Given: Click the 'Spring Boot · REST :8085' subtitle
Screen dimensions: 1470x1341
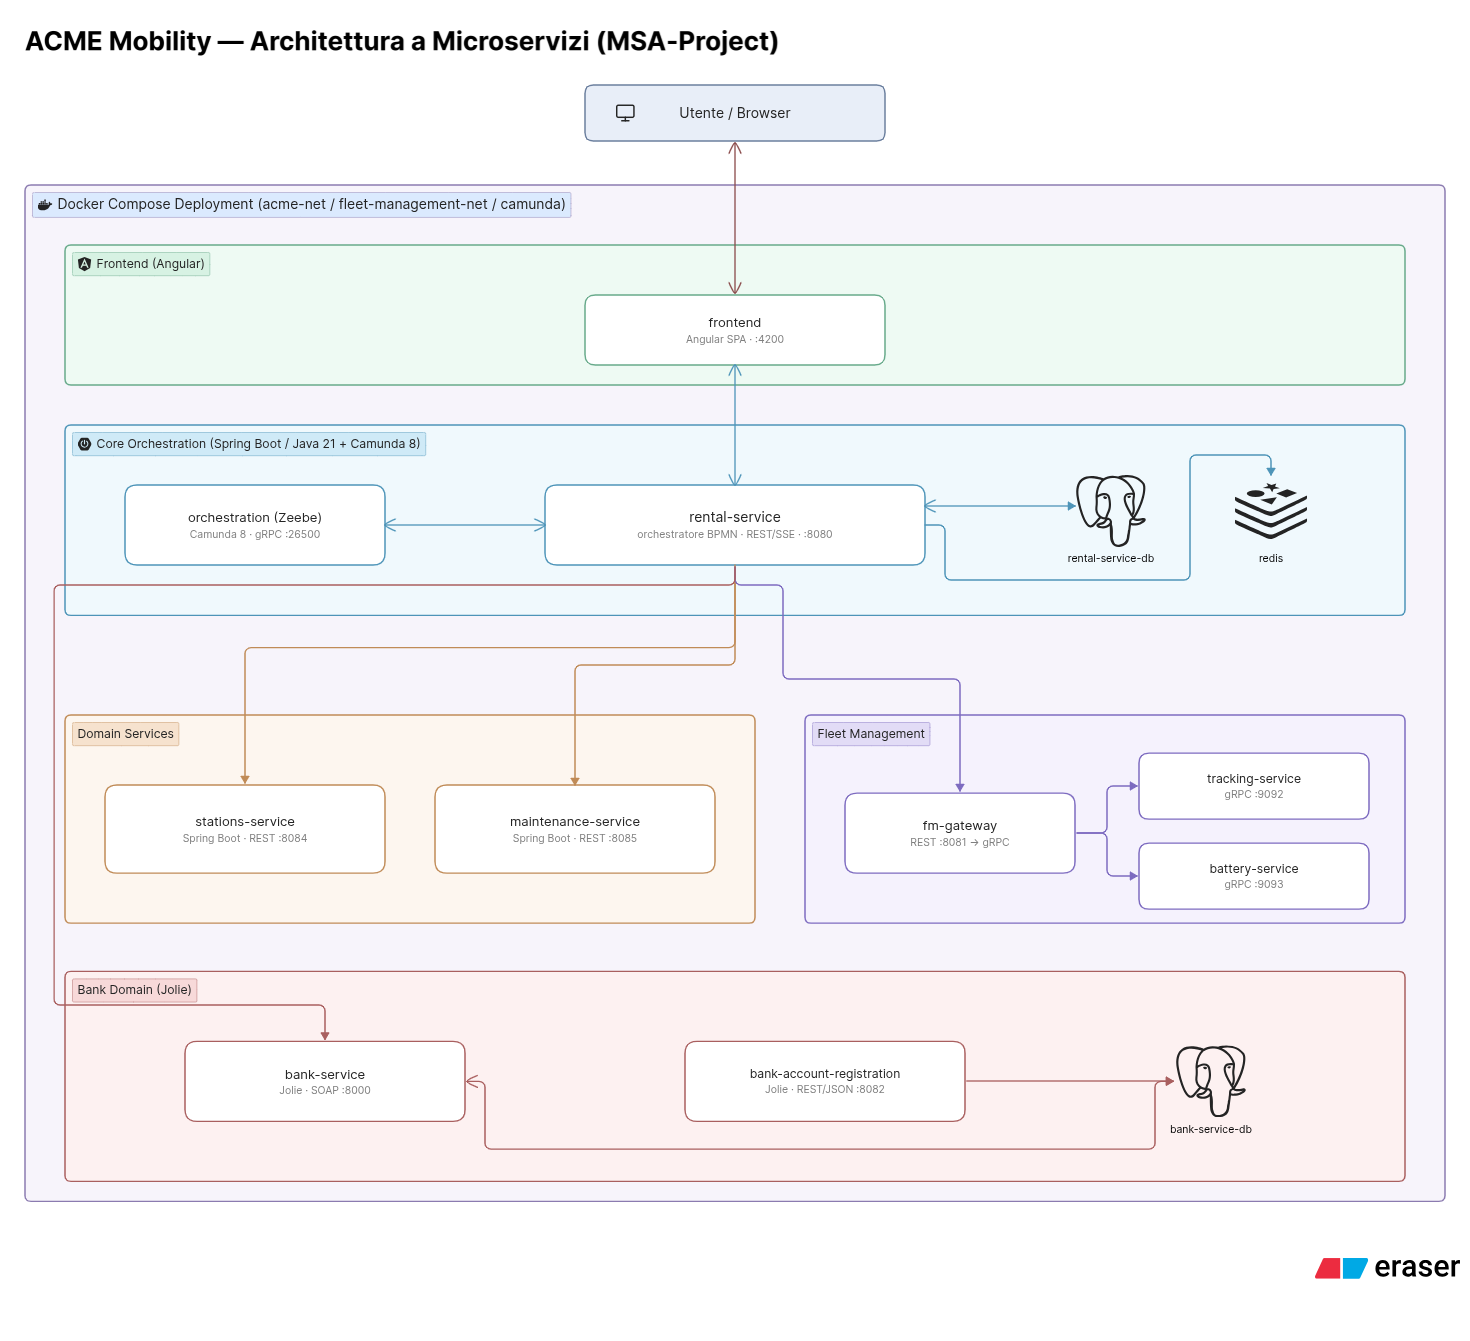Looking at the screenshot, I should click(x=575, y=839).
